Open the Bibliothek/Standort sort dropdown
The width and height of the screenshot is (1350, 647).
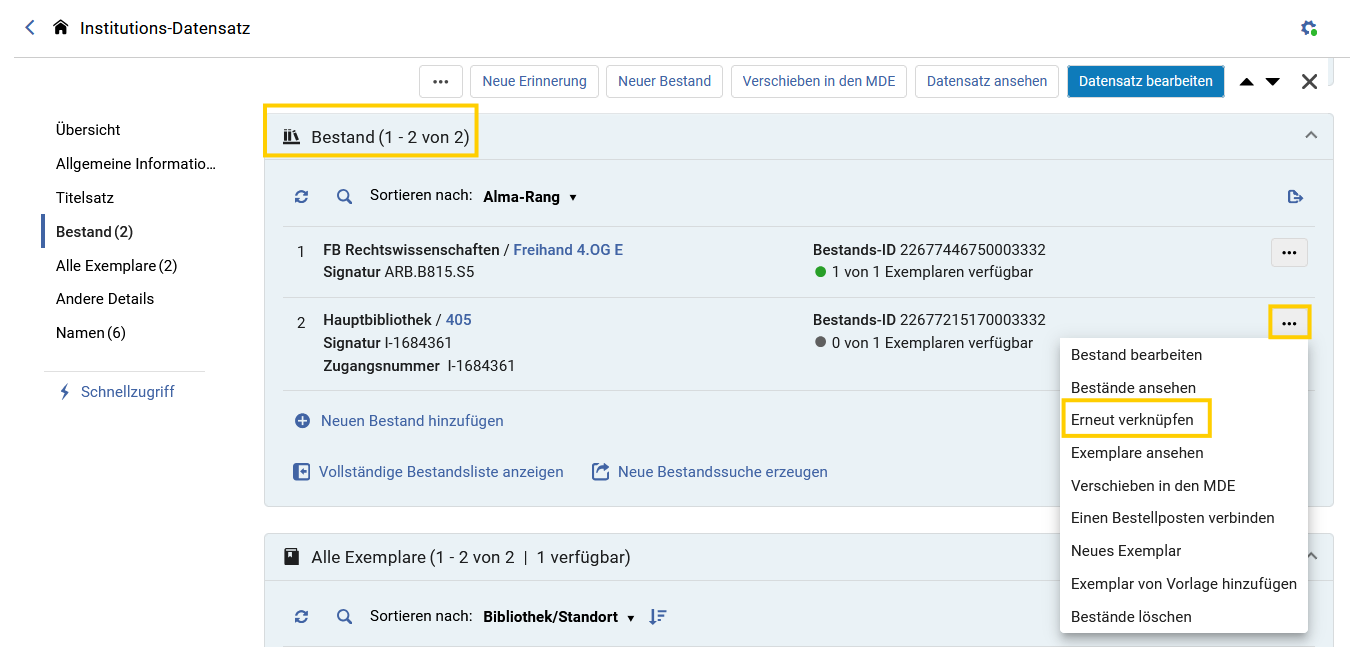click(x=559, y=617)
